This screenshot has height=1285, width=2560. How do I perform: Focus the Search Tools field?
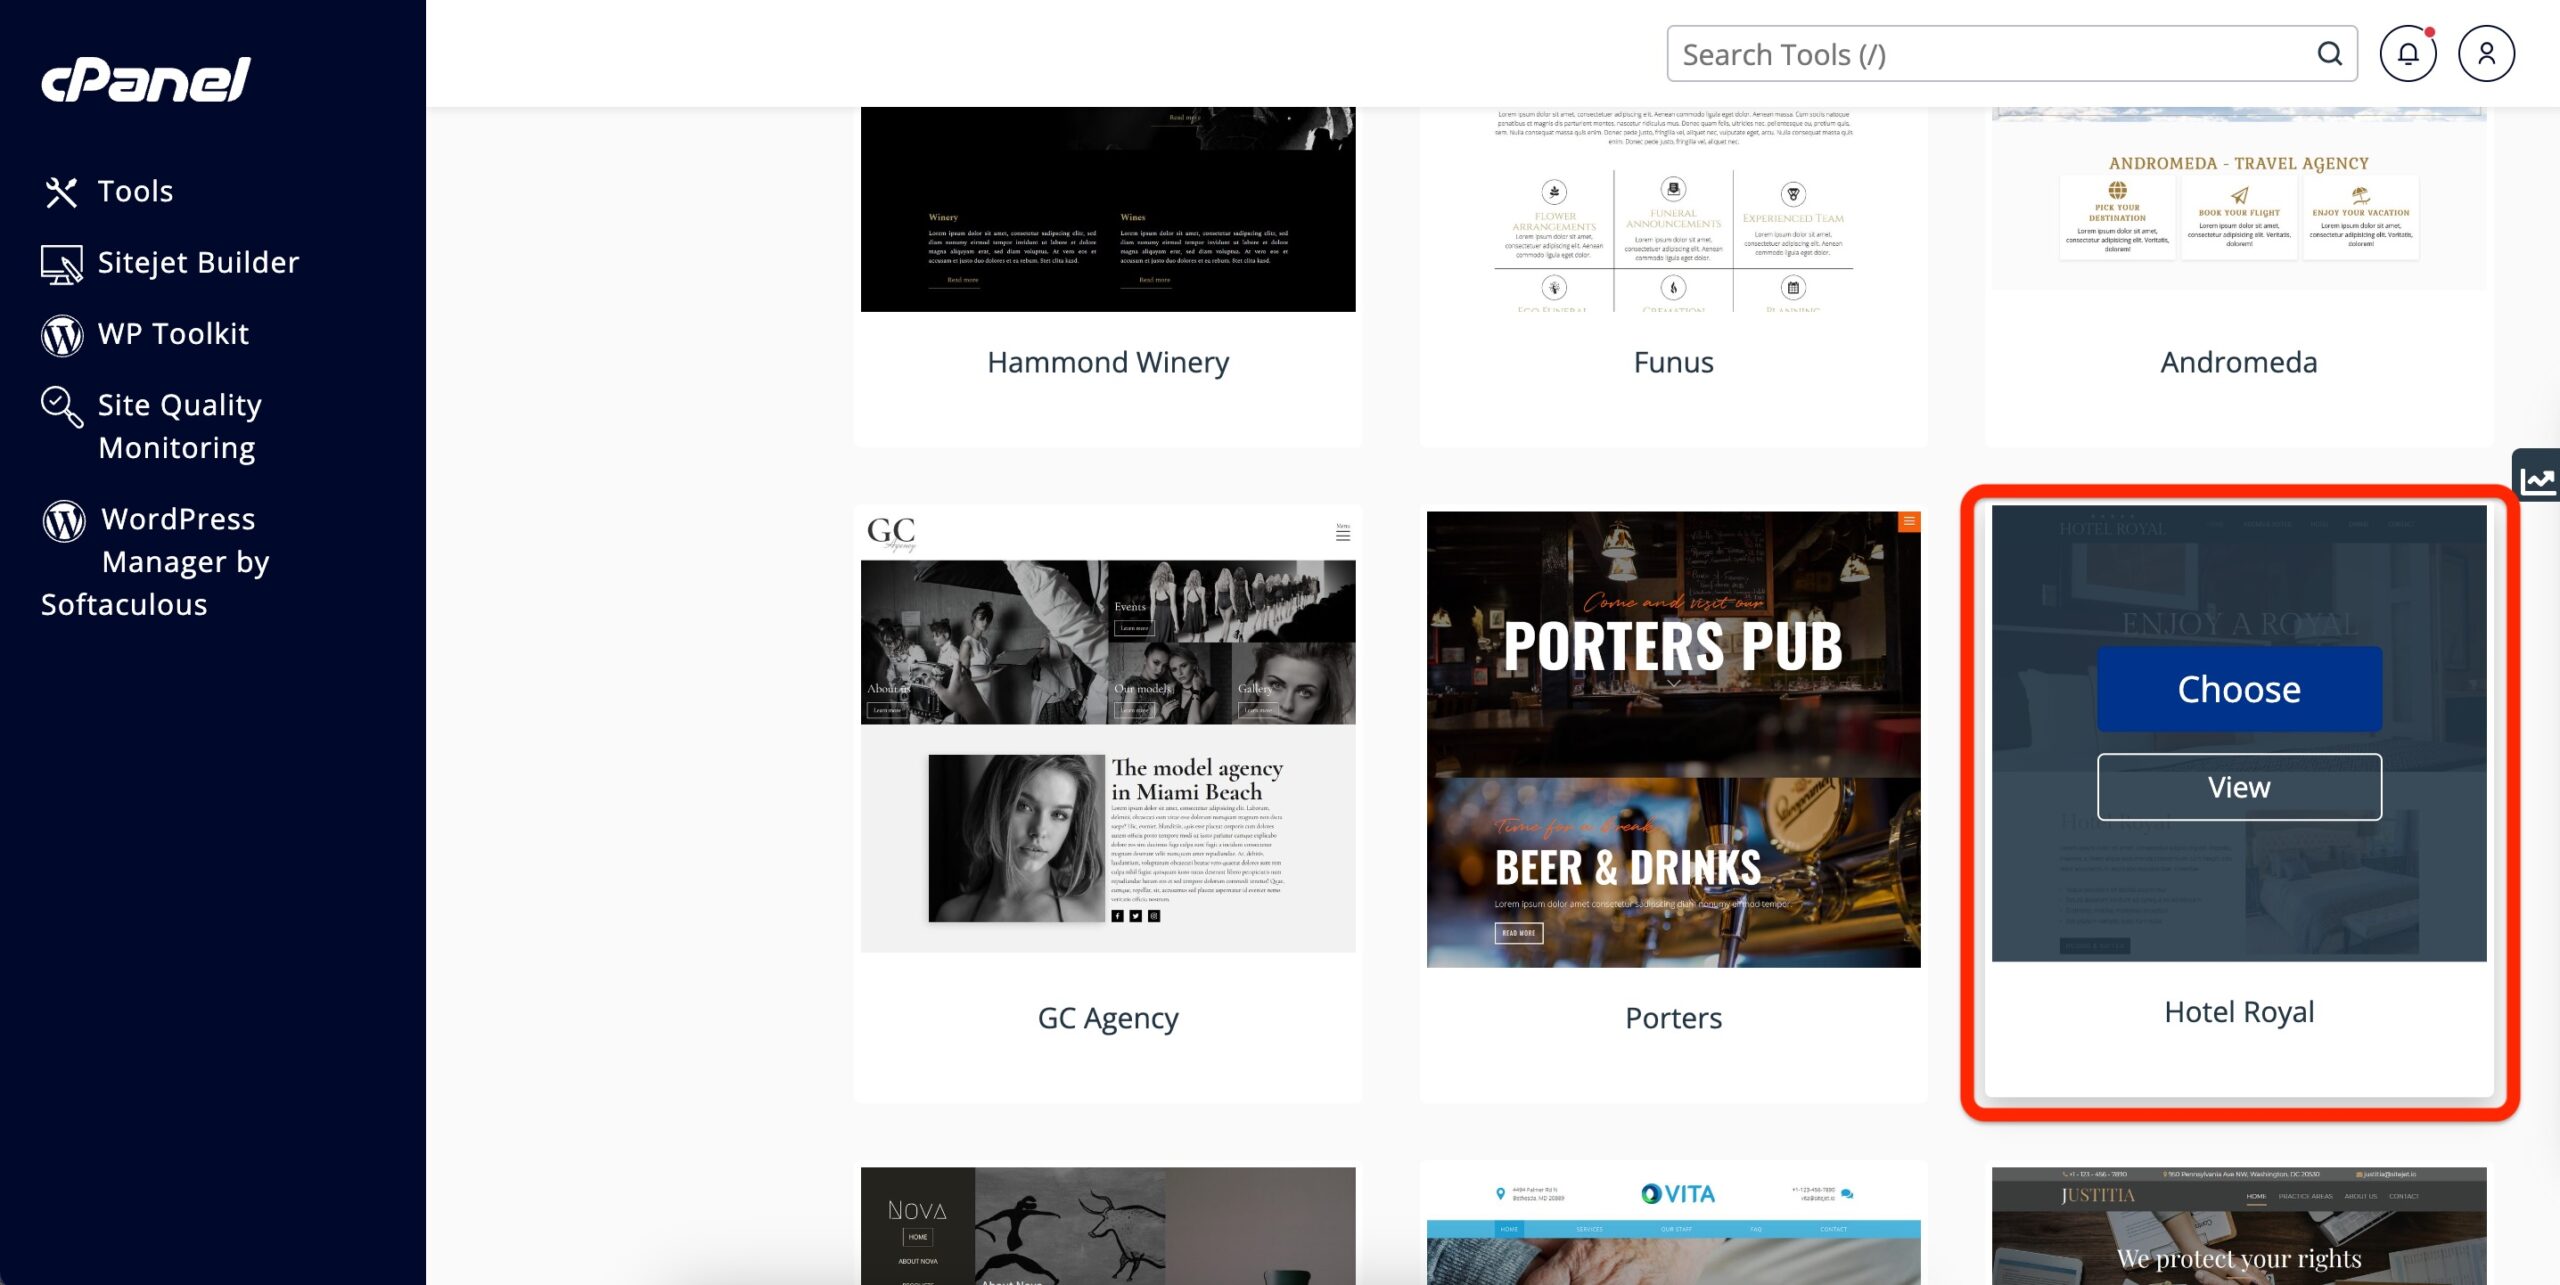point(2011,54)
